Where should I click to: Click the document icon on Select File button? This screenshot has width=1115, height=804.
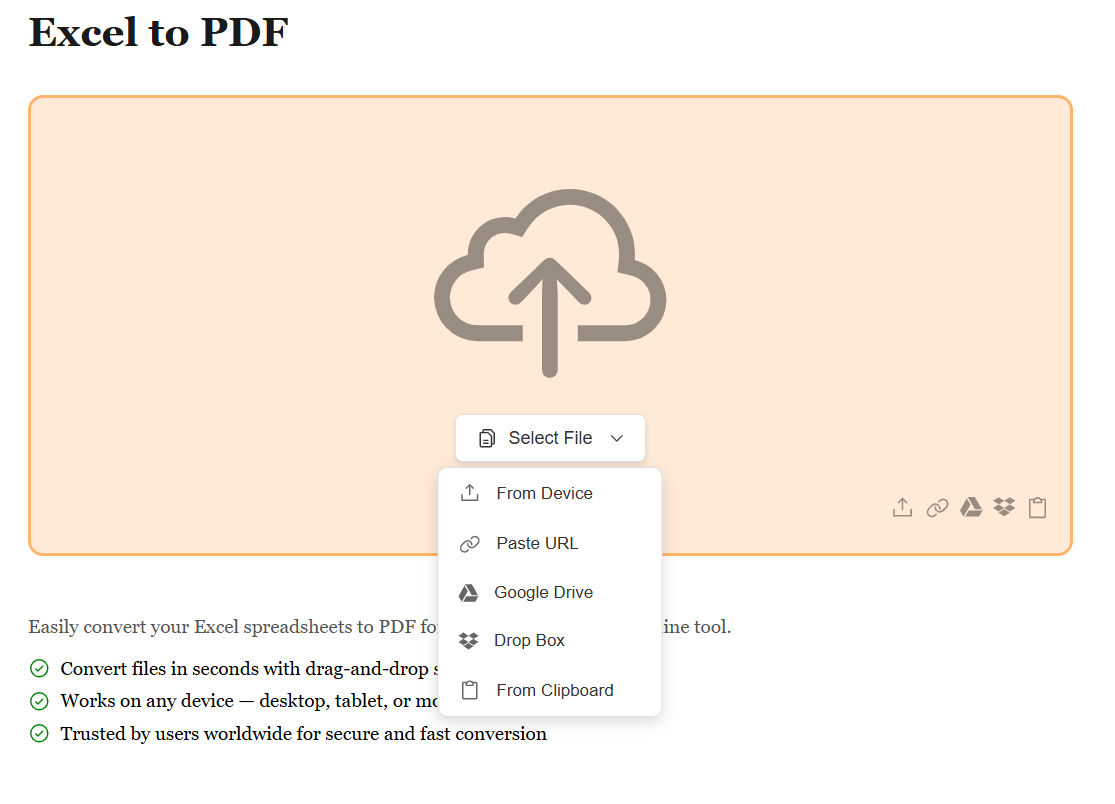click(x=487, y=438)
